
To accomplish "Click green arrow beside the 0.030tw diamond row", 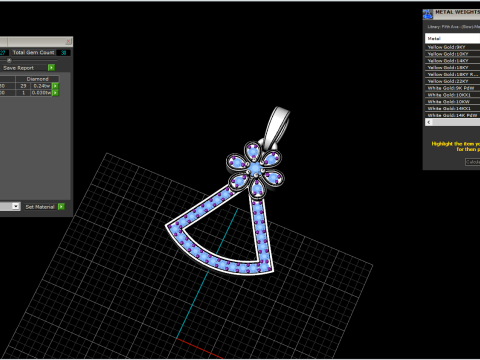I will (x=55, y=93).
